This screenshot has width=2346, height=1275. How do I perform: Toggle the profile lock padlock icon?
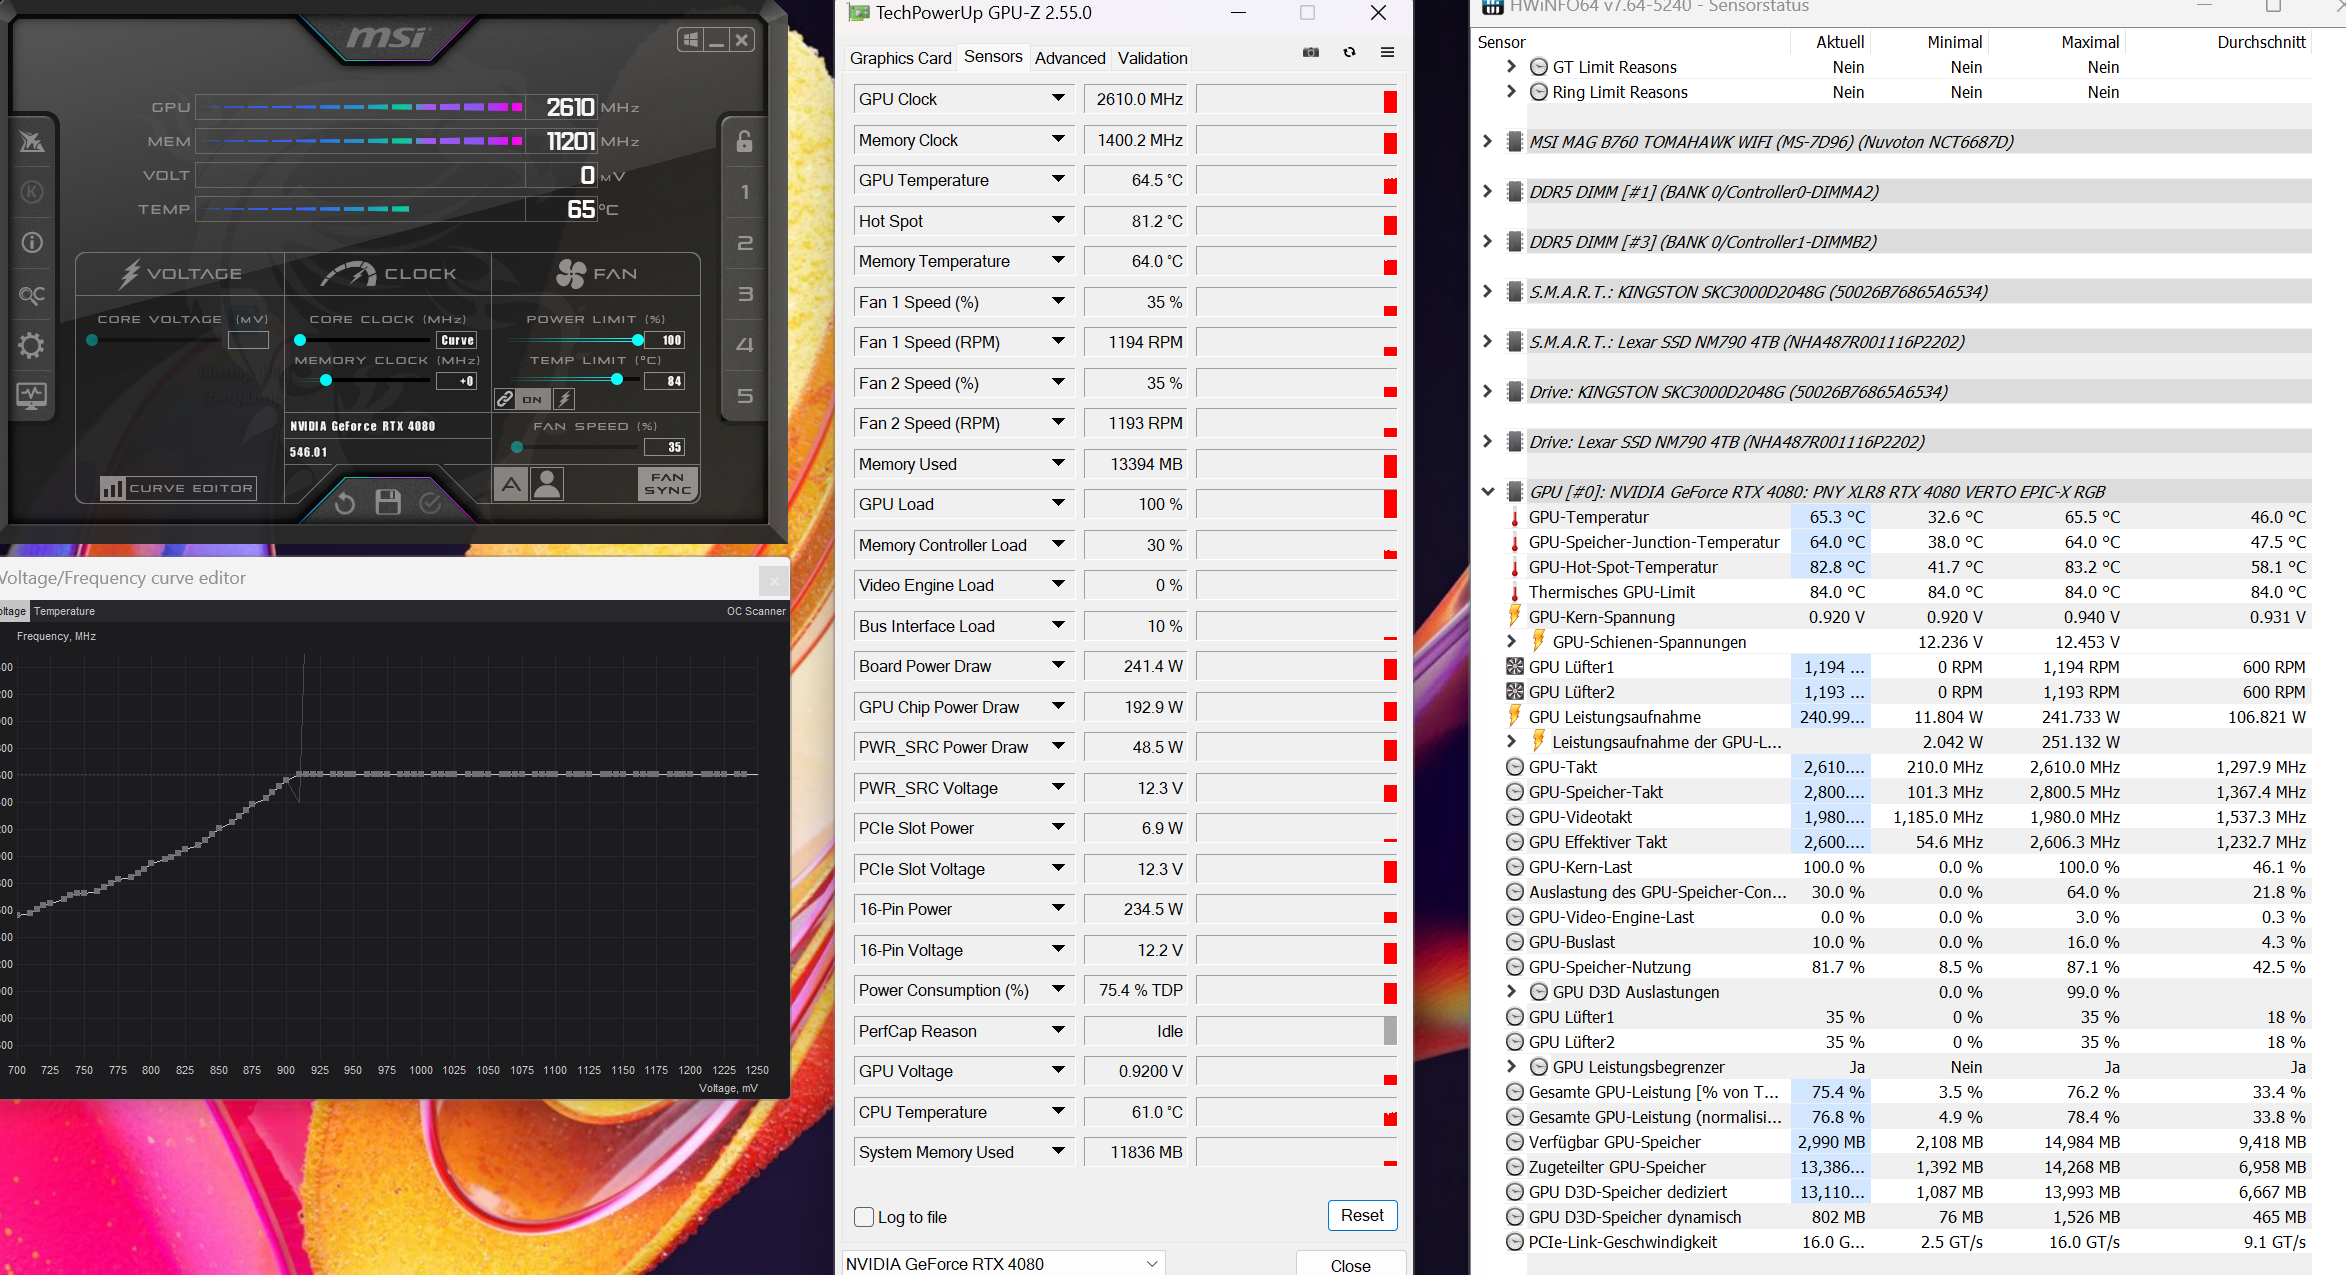744,141
